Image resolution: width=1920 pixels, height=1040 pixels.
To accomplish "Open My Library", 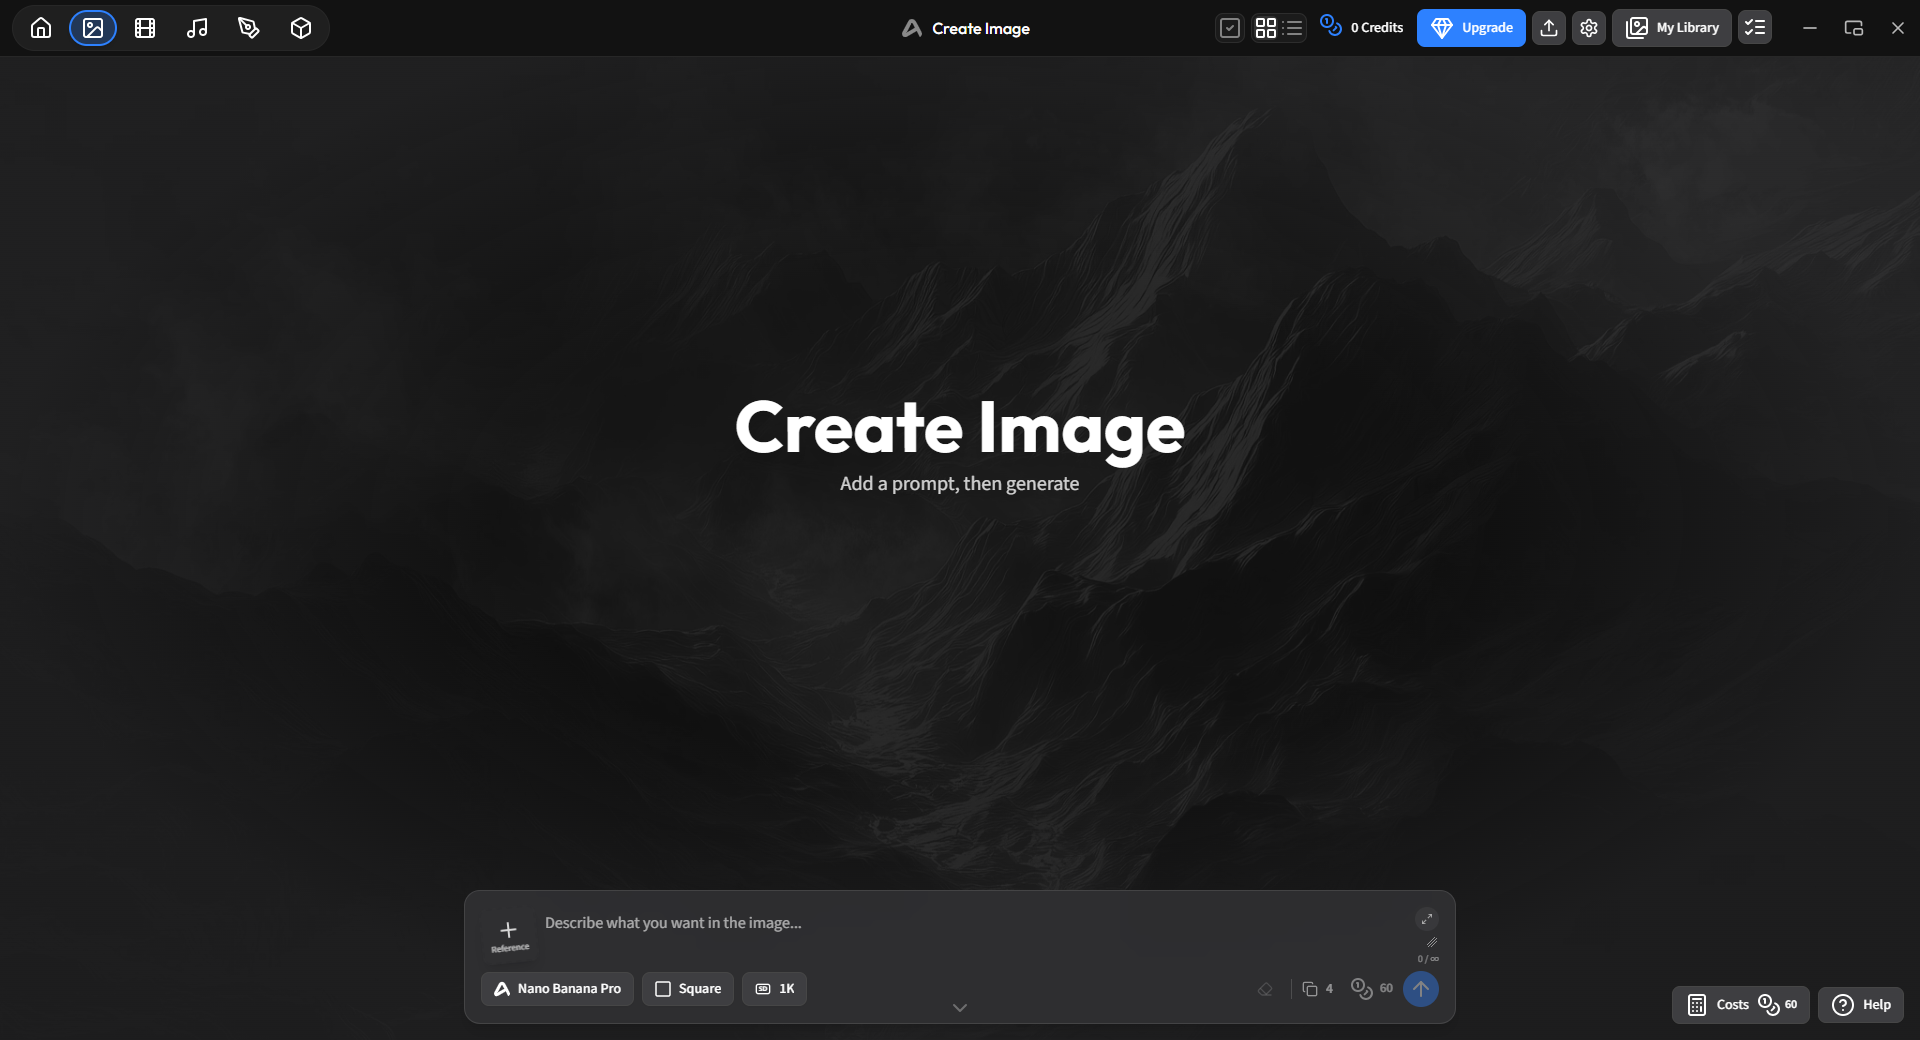I will point(1672,28).
